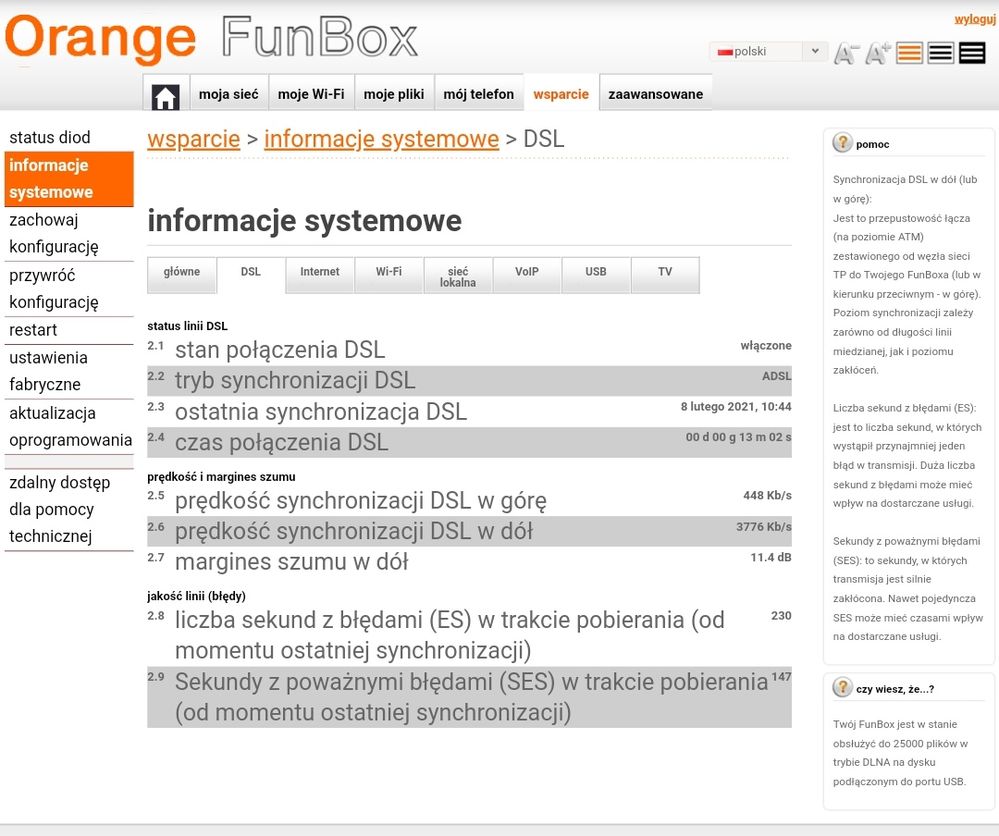
Task: Open aktualizacja oprogramowania in sidebar
Action: pyautogui.click(x=70, y=426)
